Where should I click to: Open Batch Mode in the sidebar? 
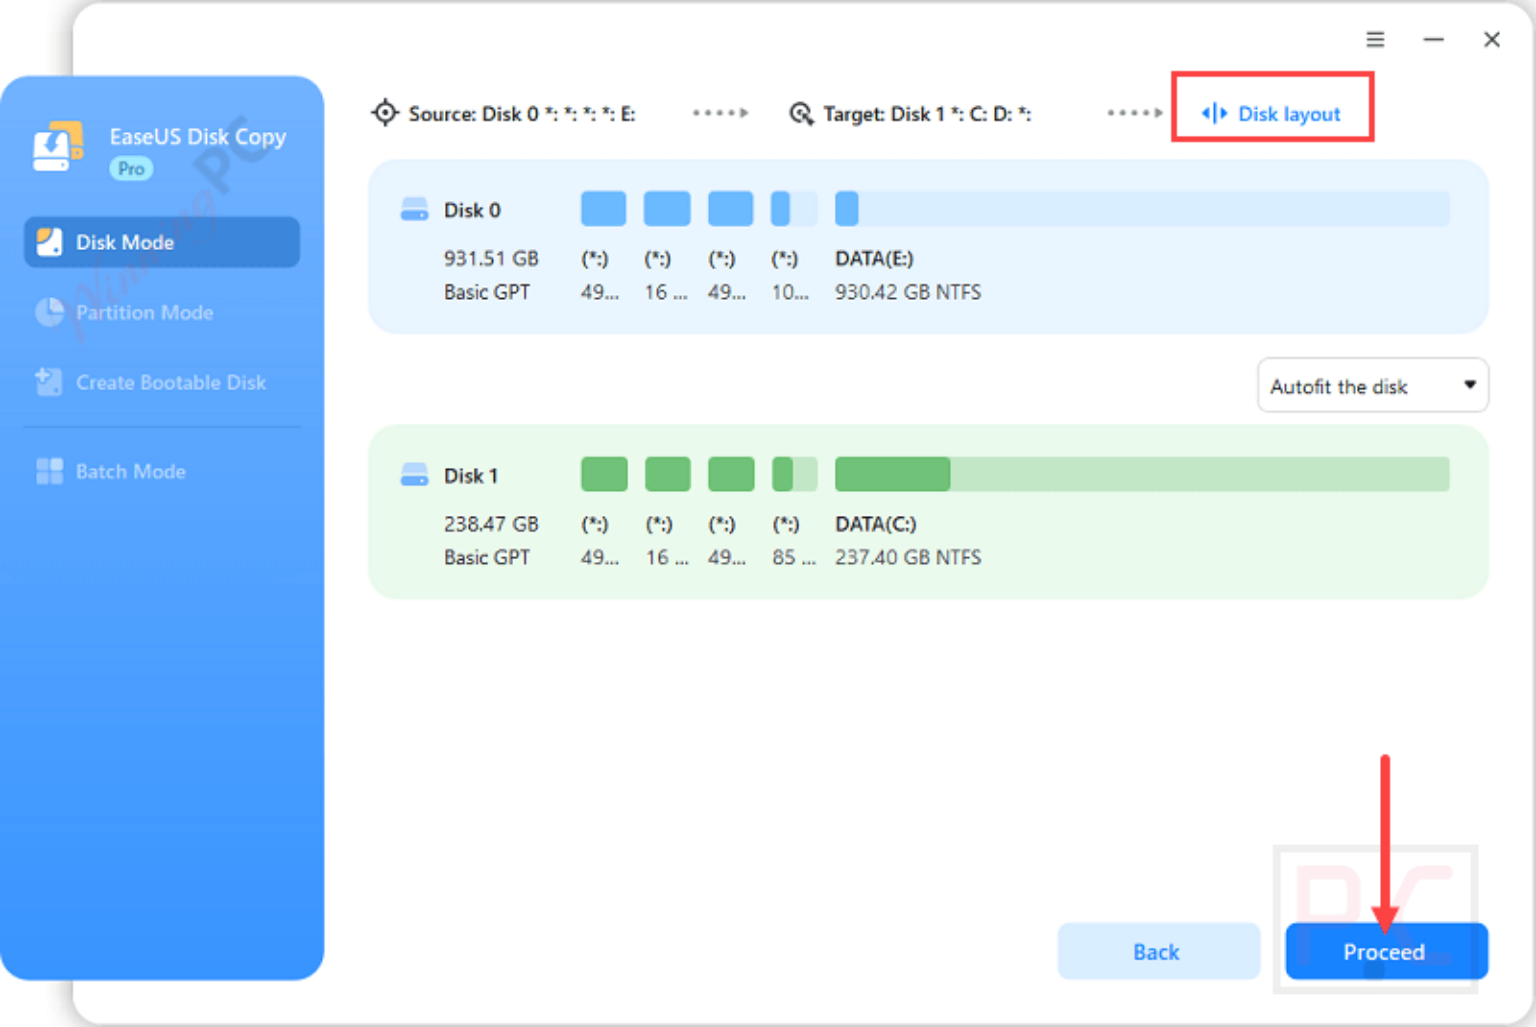(x=129, y=471)
